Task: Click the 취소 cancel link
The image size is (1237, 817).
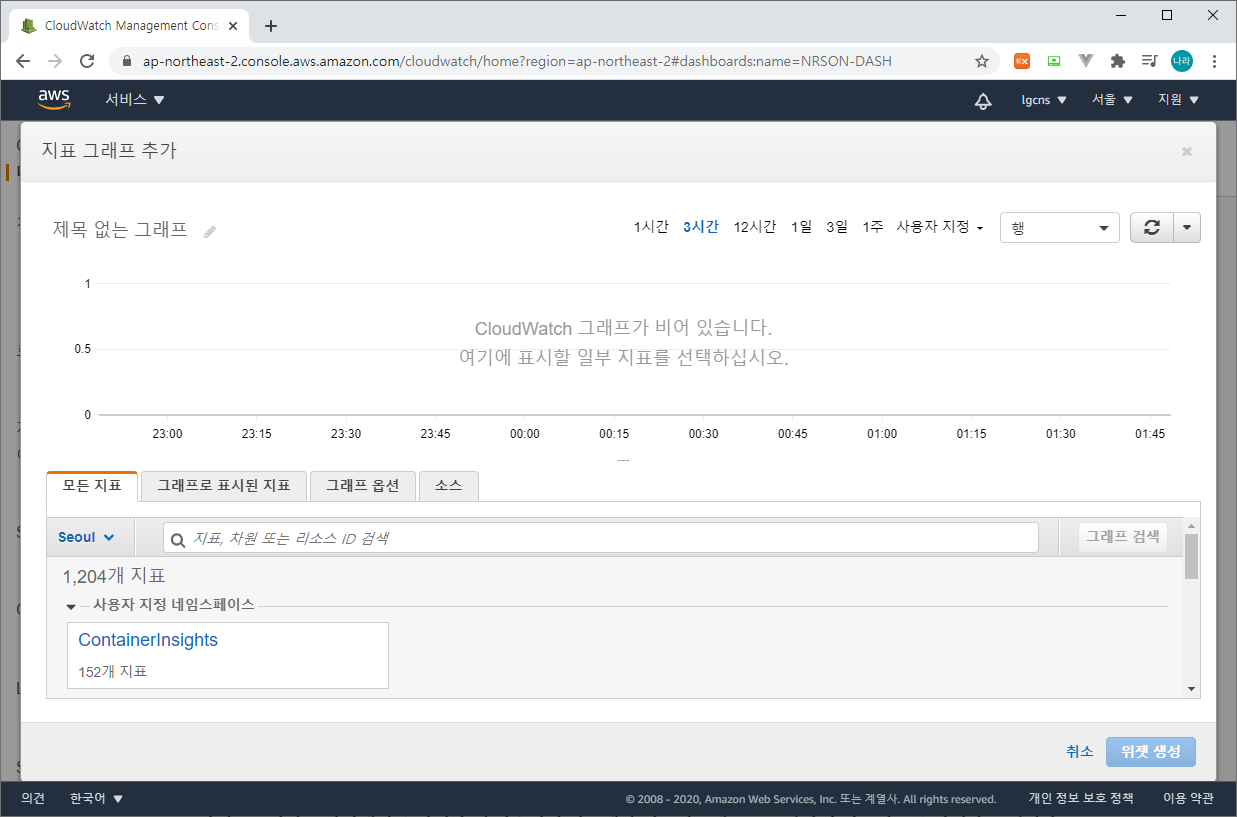Action: pyautogui.click(x=1080, y=752)
